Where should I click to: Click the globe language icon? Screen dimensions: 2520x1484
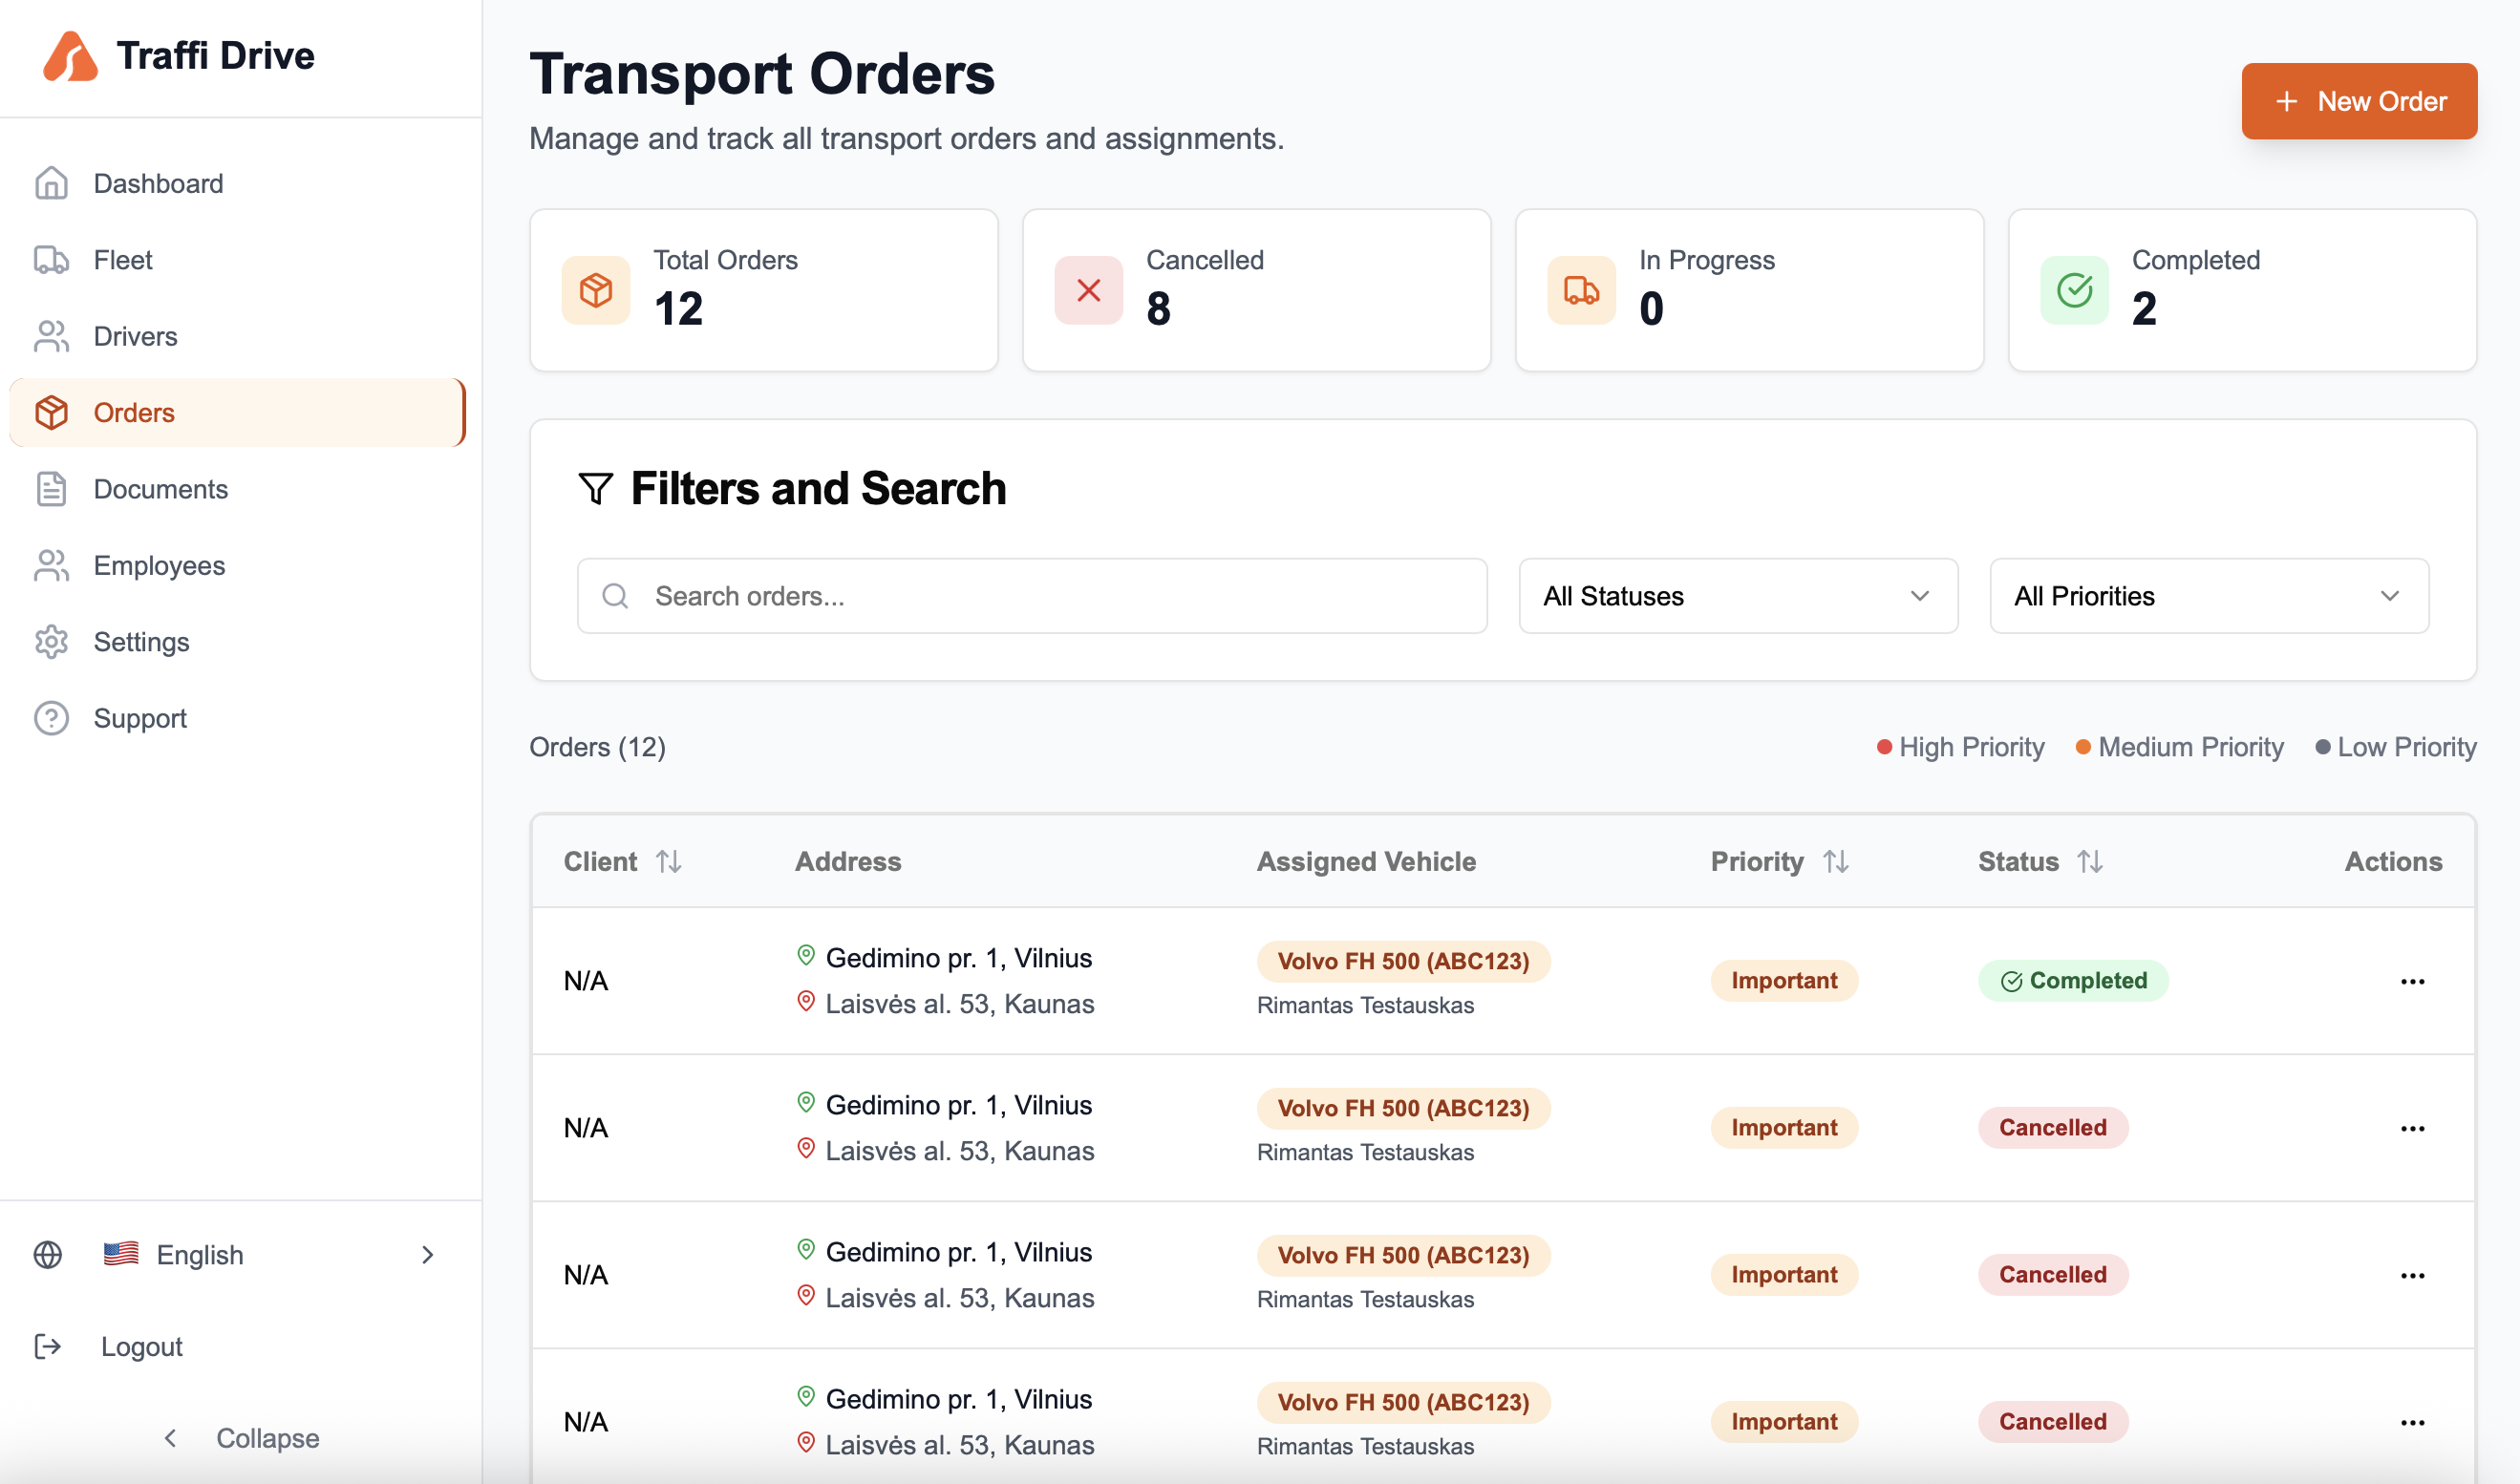[x=48, y=1254]
